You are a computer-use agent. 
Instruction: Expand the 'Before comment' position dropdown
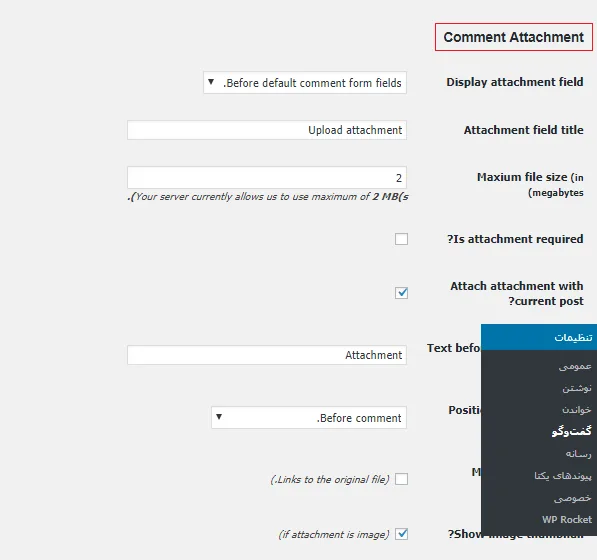309,418
